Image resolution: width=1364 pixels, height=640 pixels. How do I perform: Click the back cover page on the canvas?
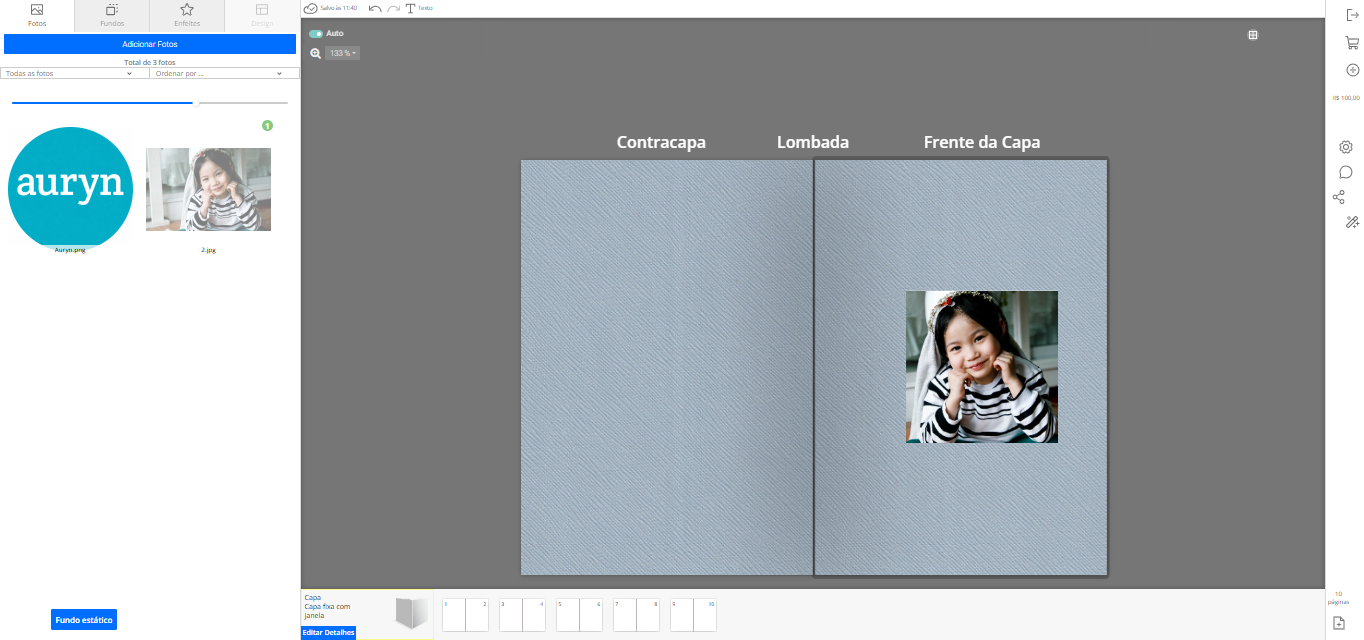667,367
